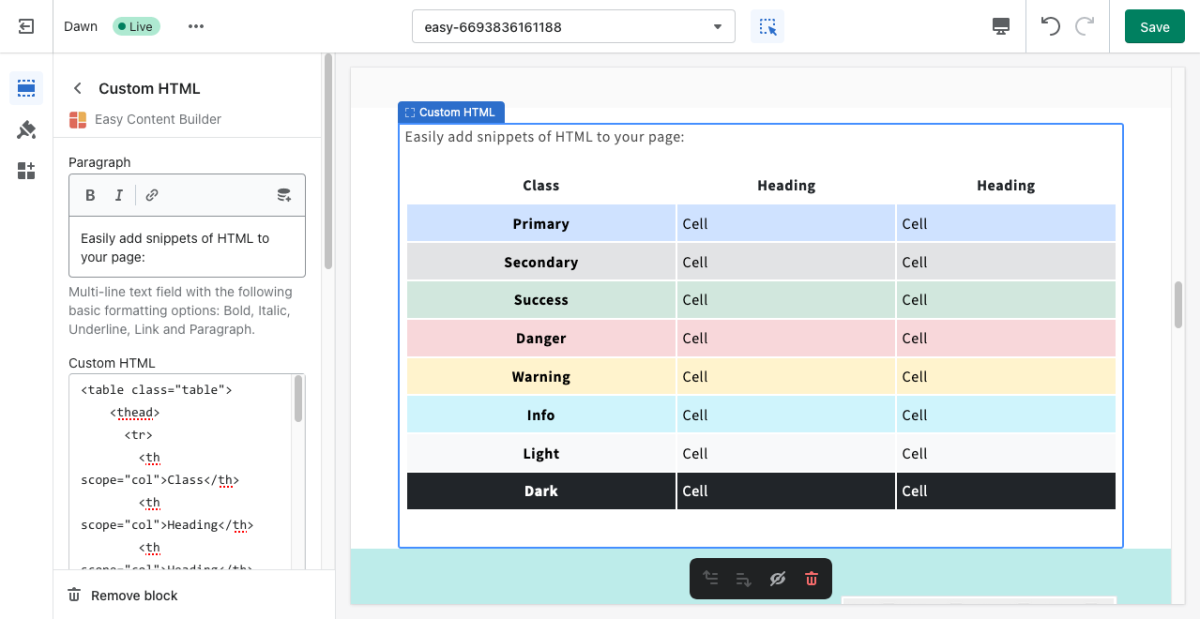1200x619 pixels.
Task: Open the three-dot theme actions menu
Action: (196, 27)
